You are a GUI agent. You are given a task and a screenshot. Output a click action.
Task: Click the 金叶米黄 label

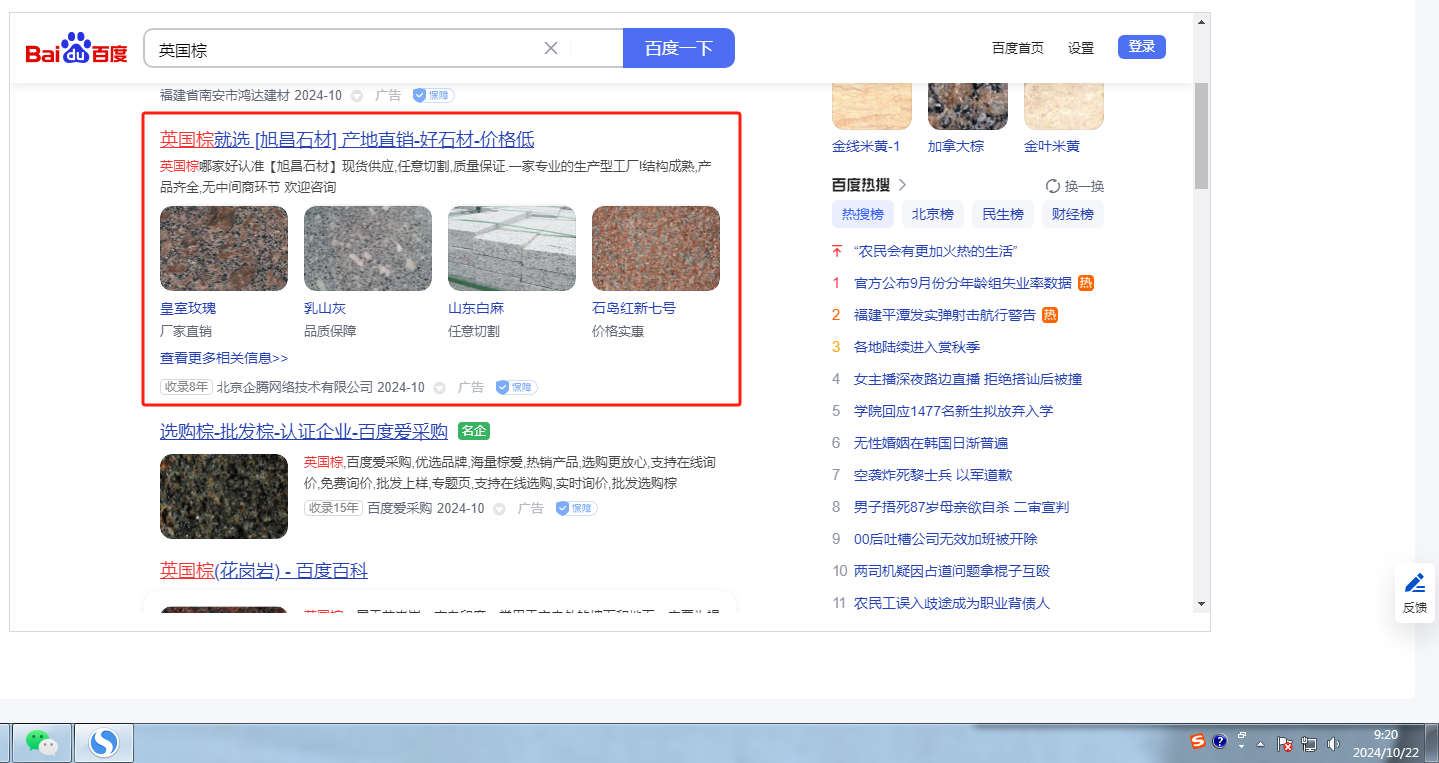pyautogui.click(x=1052, y=146)
